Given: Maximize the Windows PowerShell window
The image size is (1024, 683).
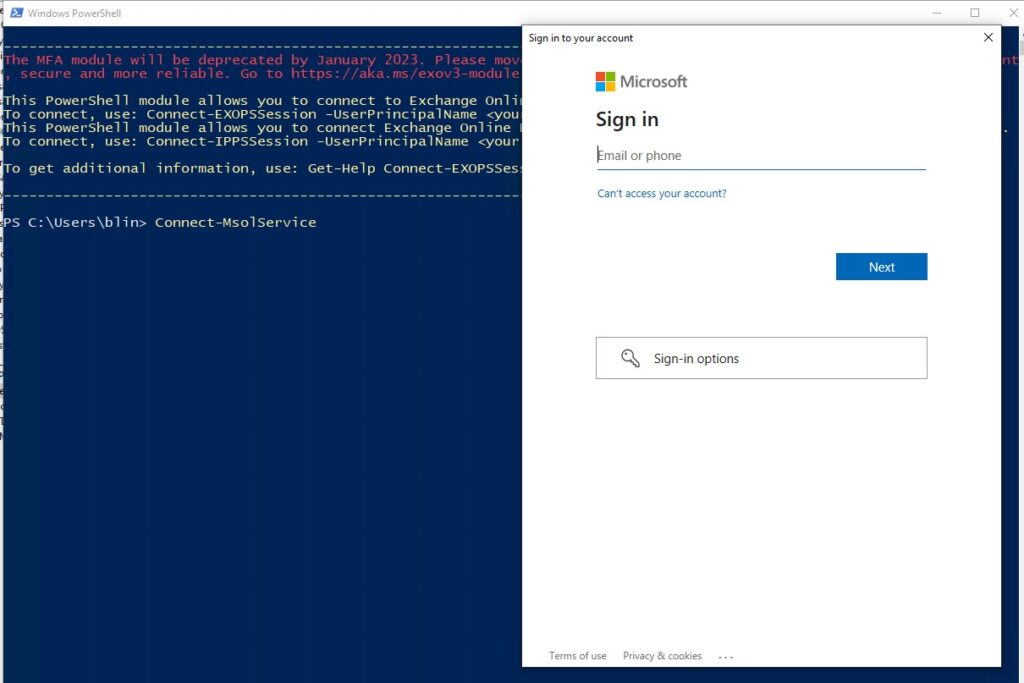Looking at the screenshot, I should [x=974, y=13].
